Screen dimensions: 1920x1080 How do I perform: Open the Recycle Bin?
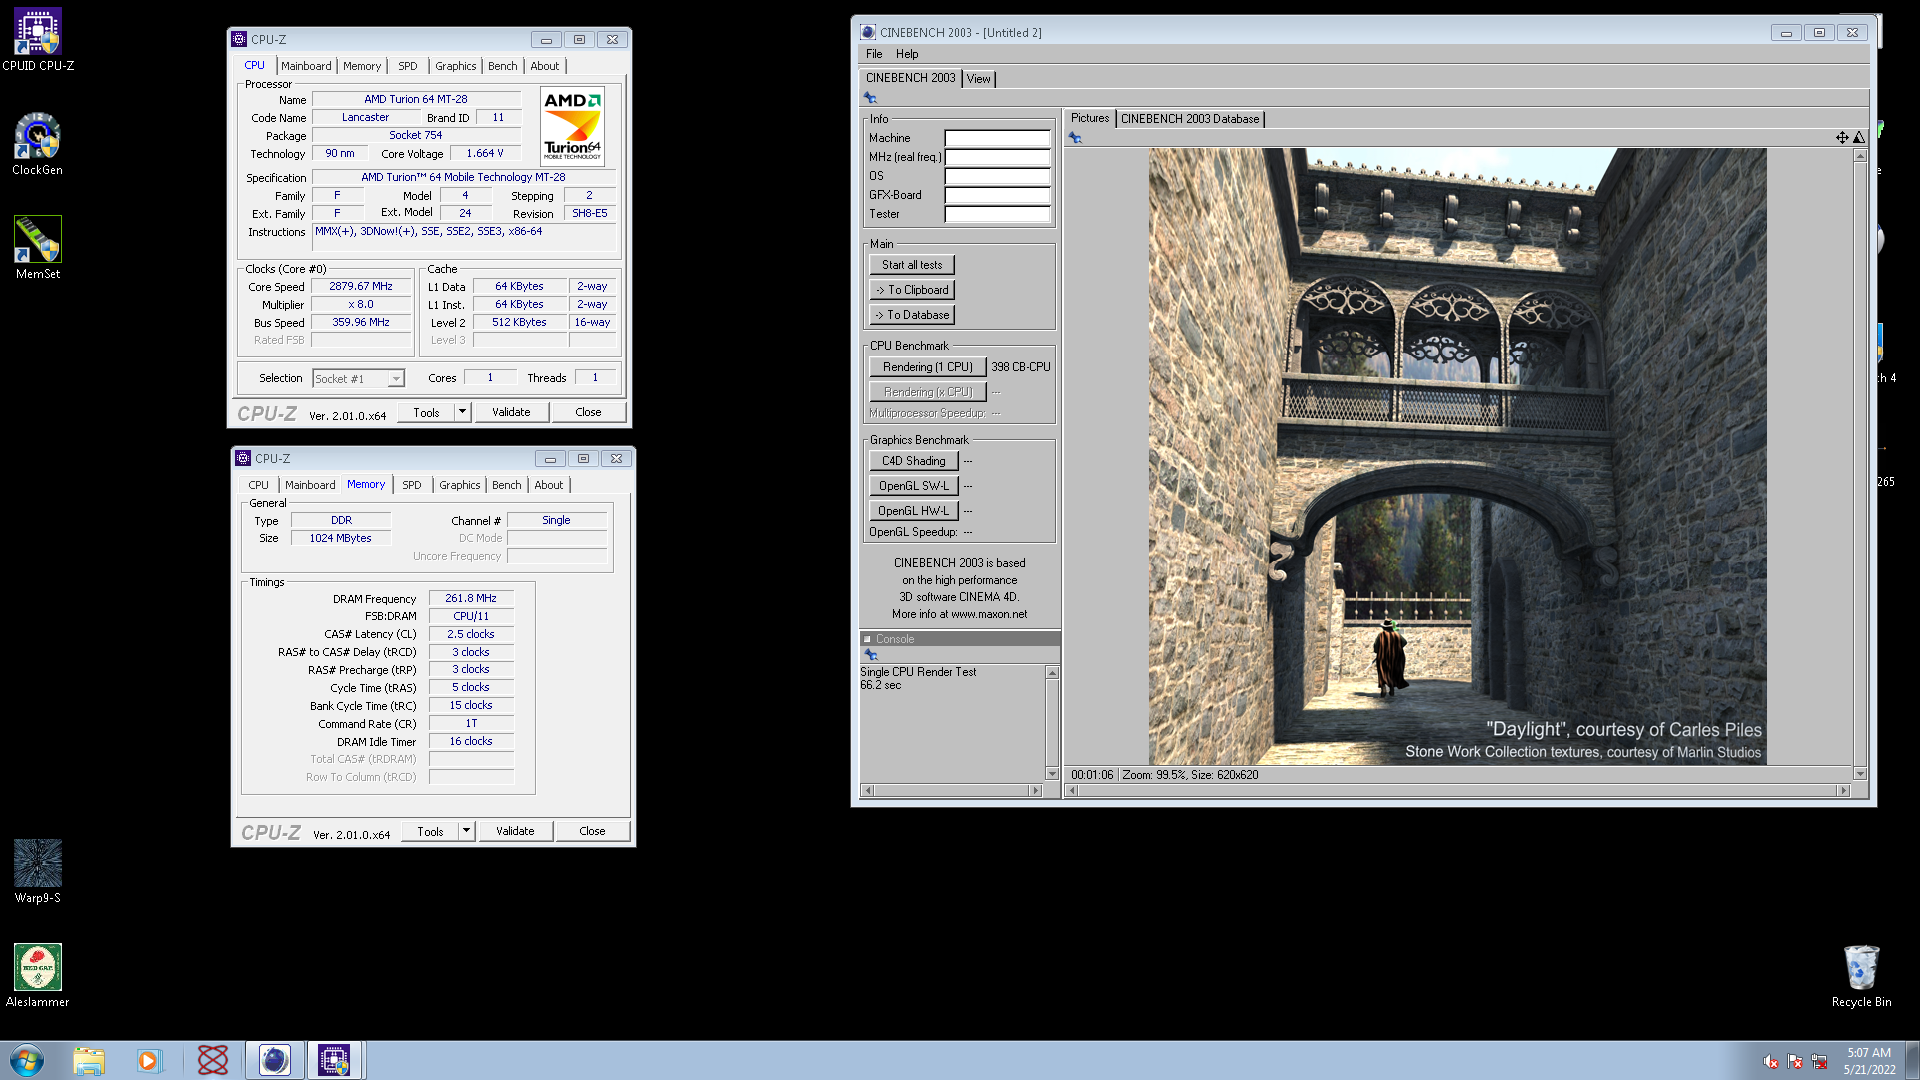pos(1861,976)
